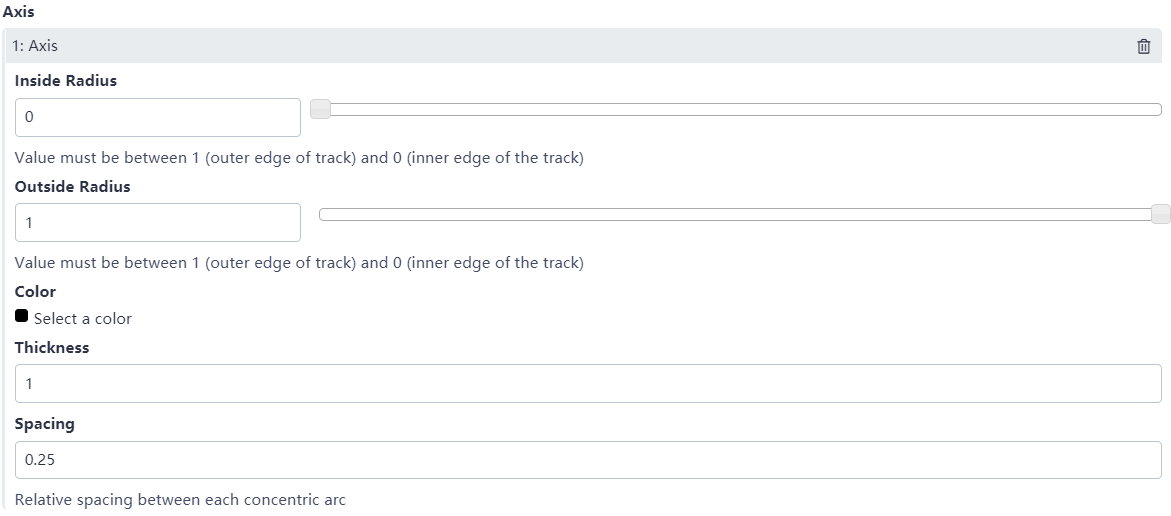Click the "Select a color" text
This screenshot has height=516, width=1171.
(83, 319)
